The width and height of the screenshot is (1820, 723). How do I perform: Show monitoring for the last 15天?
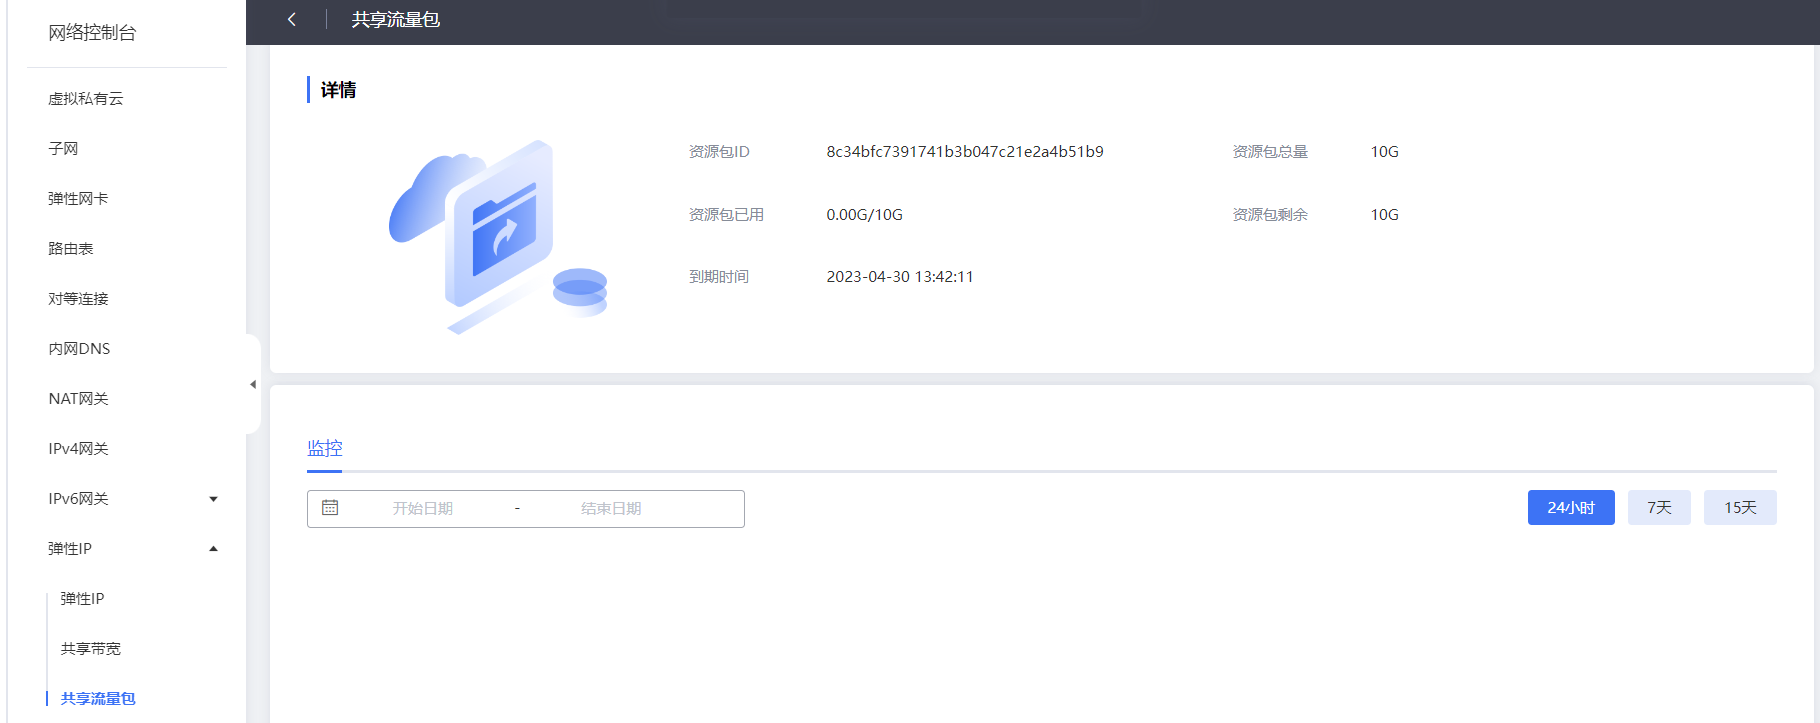tap(1740, 508)
